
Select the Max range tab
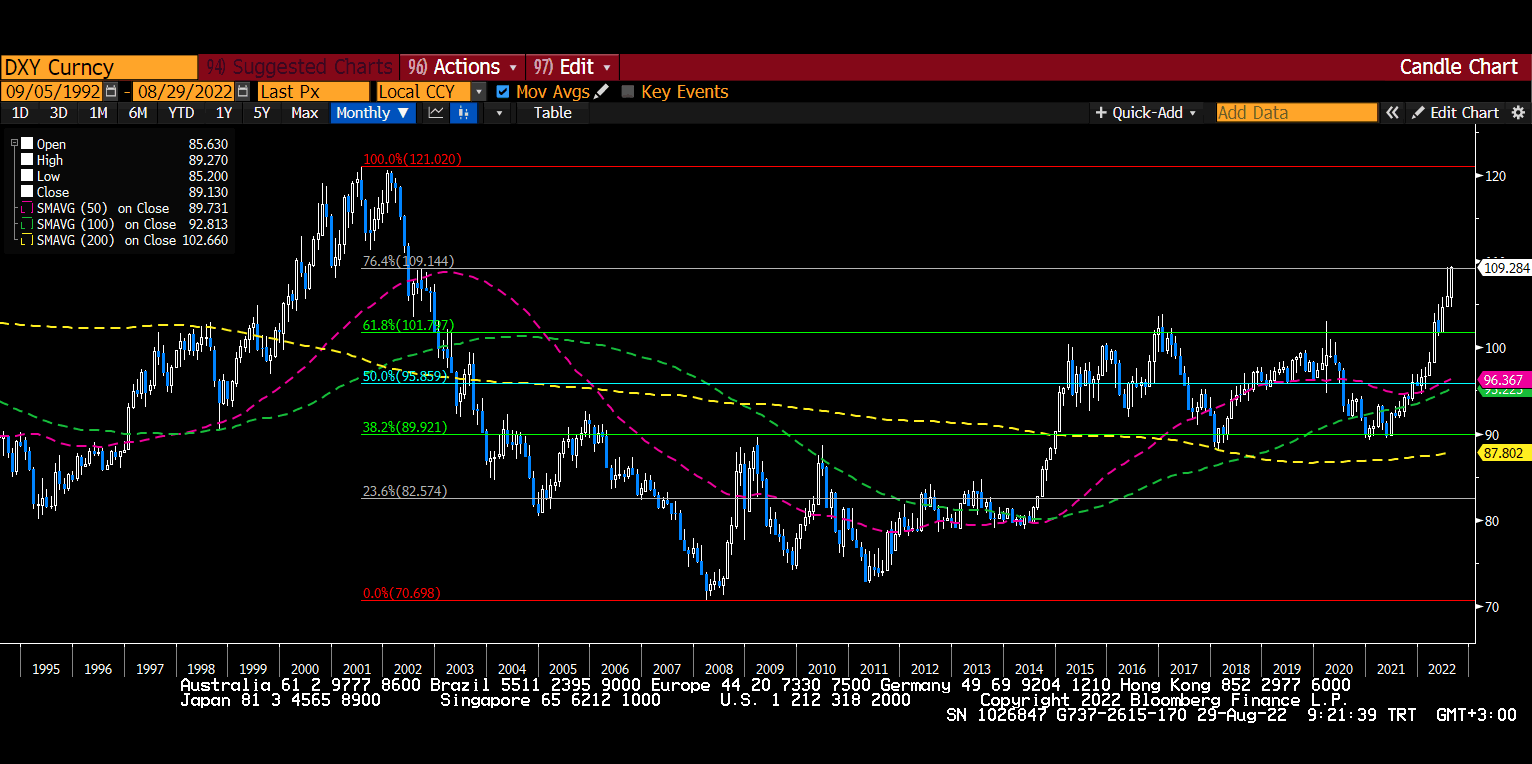point(304,113)
